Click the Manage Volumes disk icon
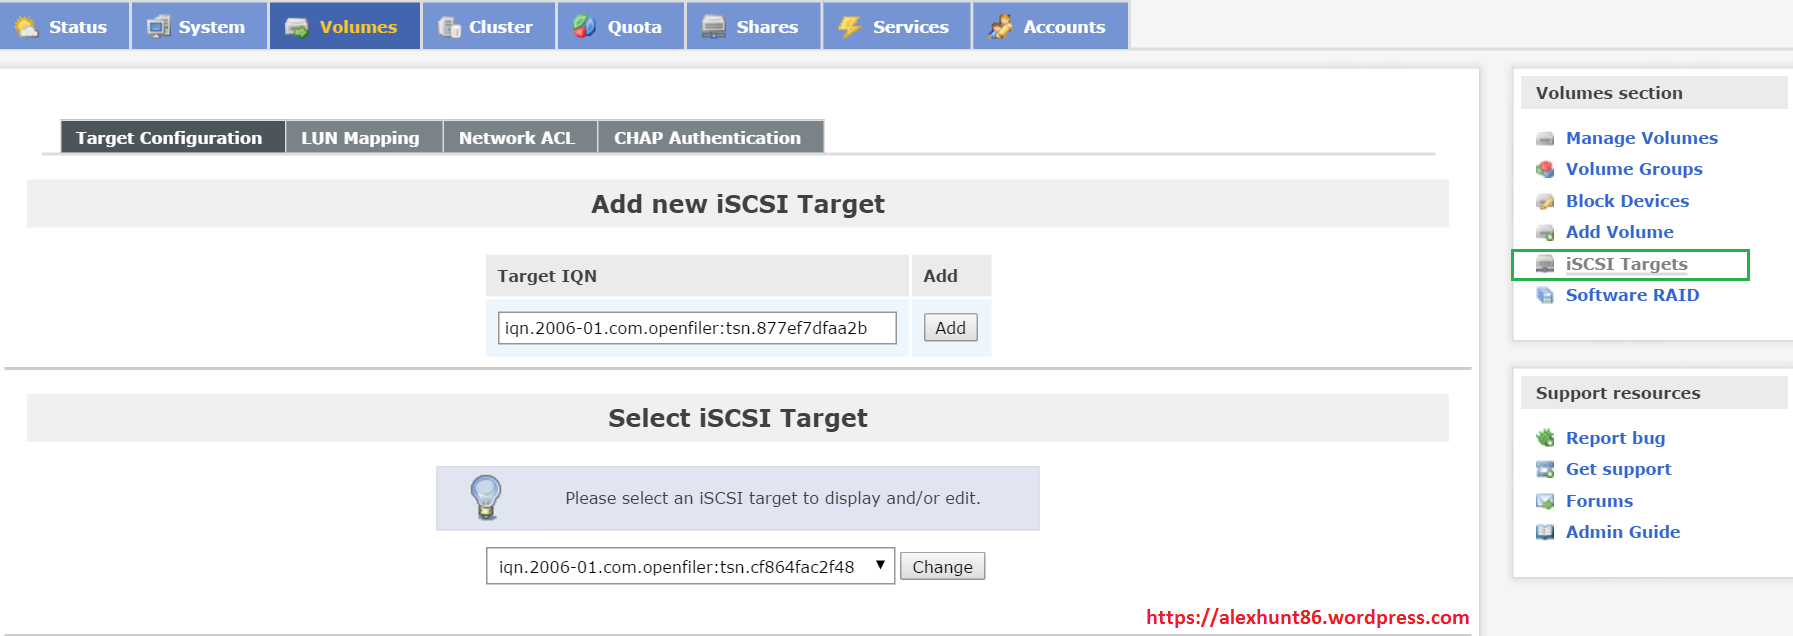Image resolution: width=1793 pixels, height=636 pixels. [1545, 139]
